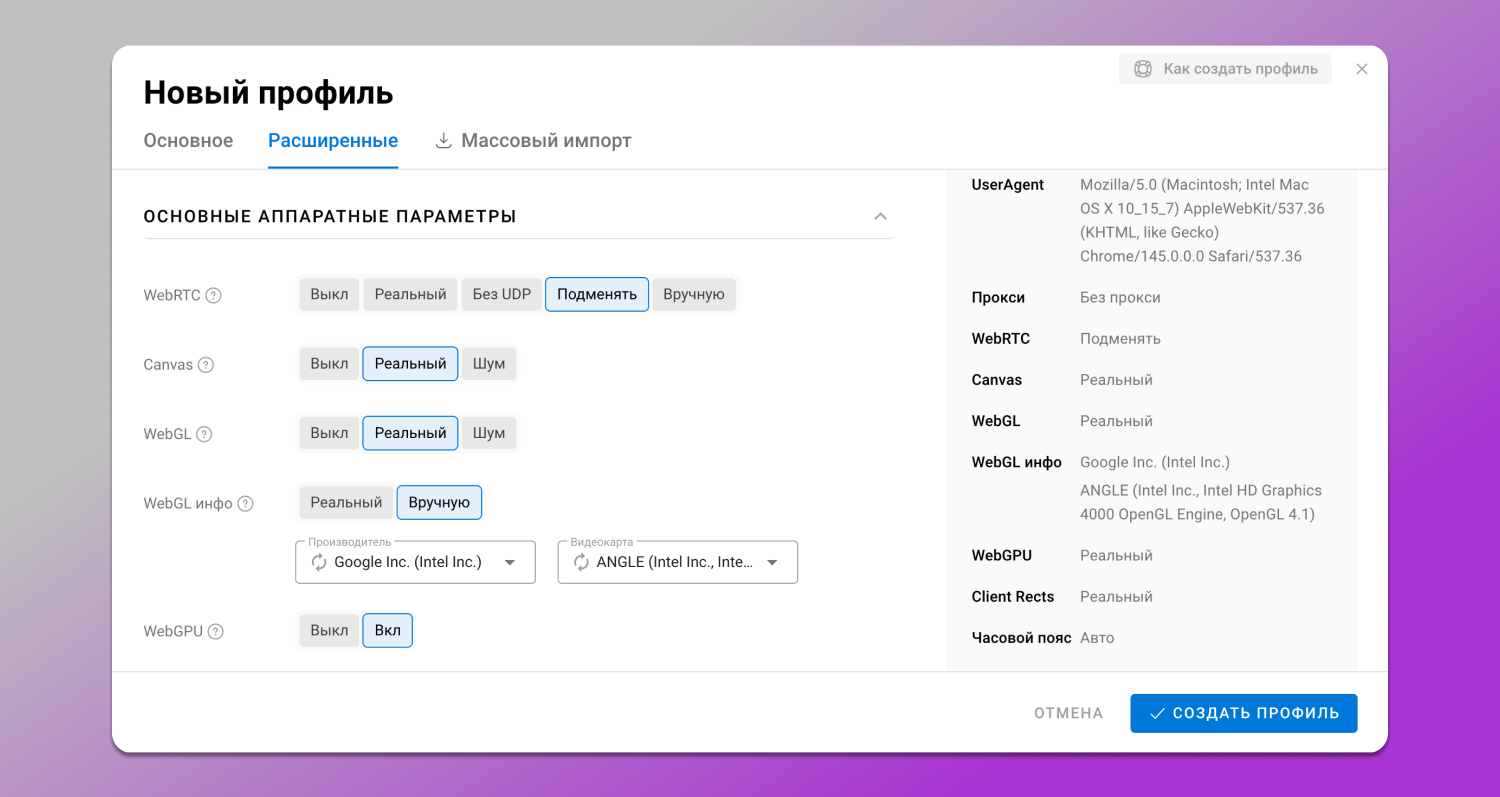Screen dimensions: 1500x797
Task: Click the download icon beside Массовый импорт
Action: [x=444, y=141]
